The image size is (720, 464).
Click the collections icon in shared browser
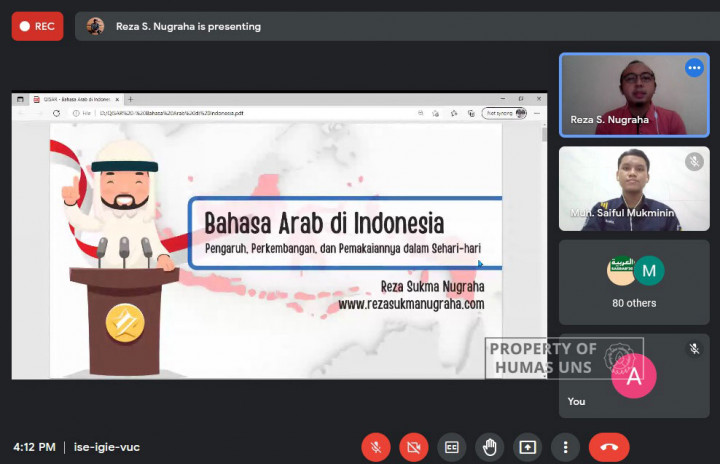(x=471, y=113)
